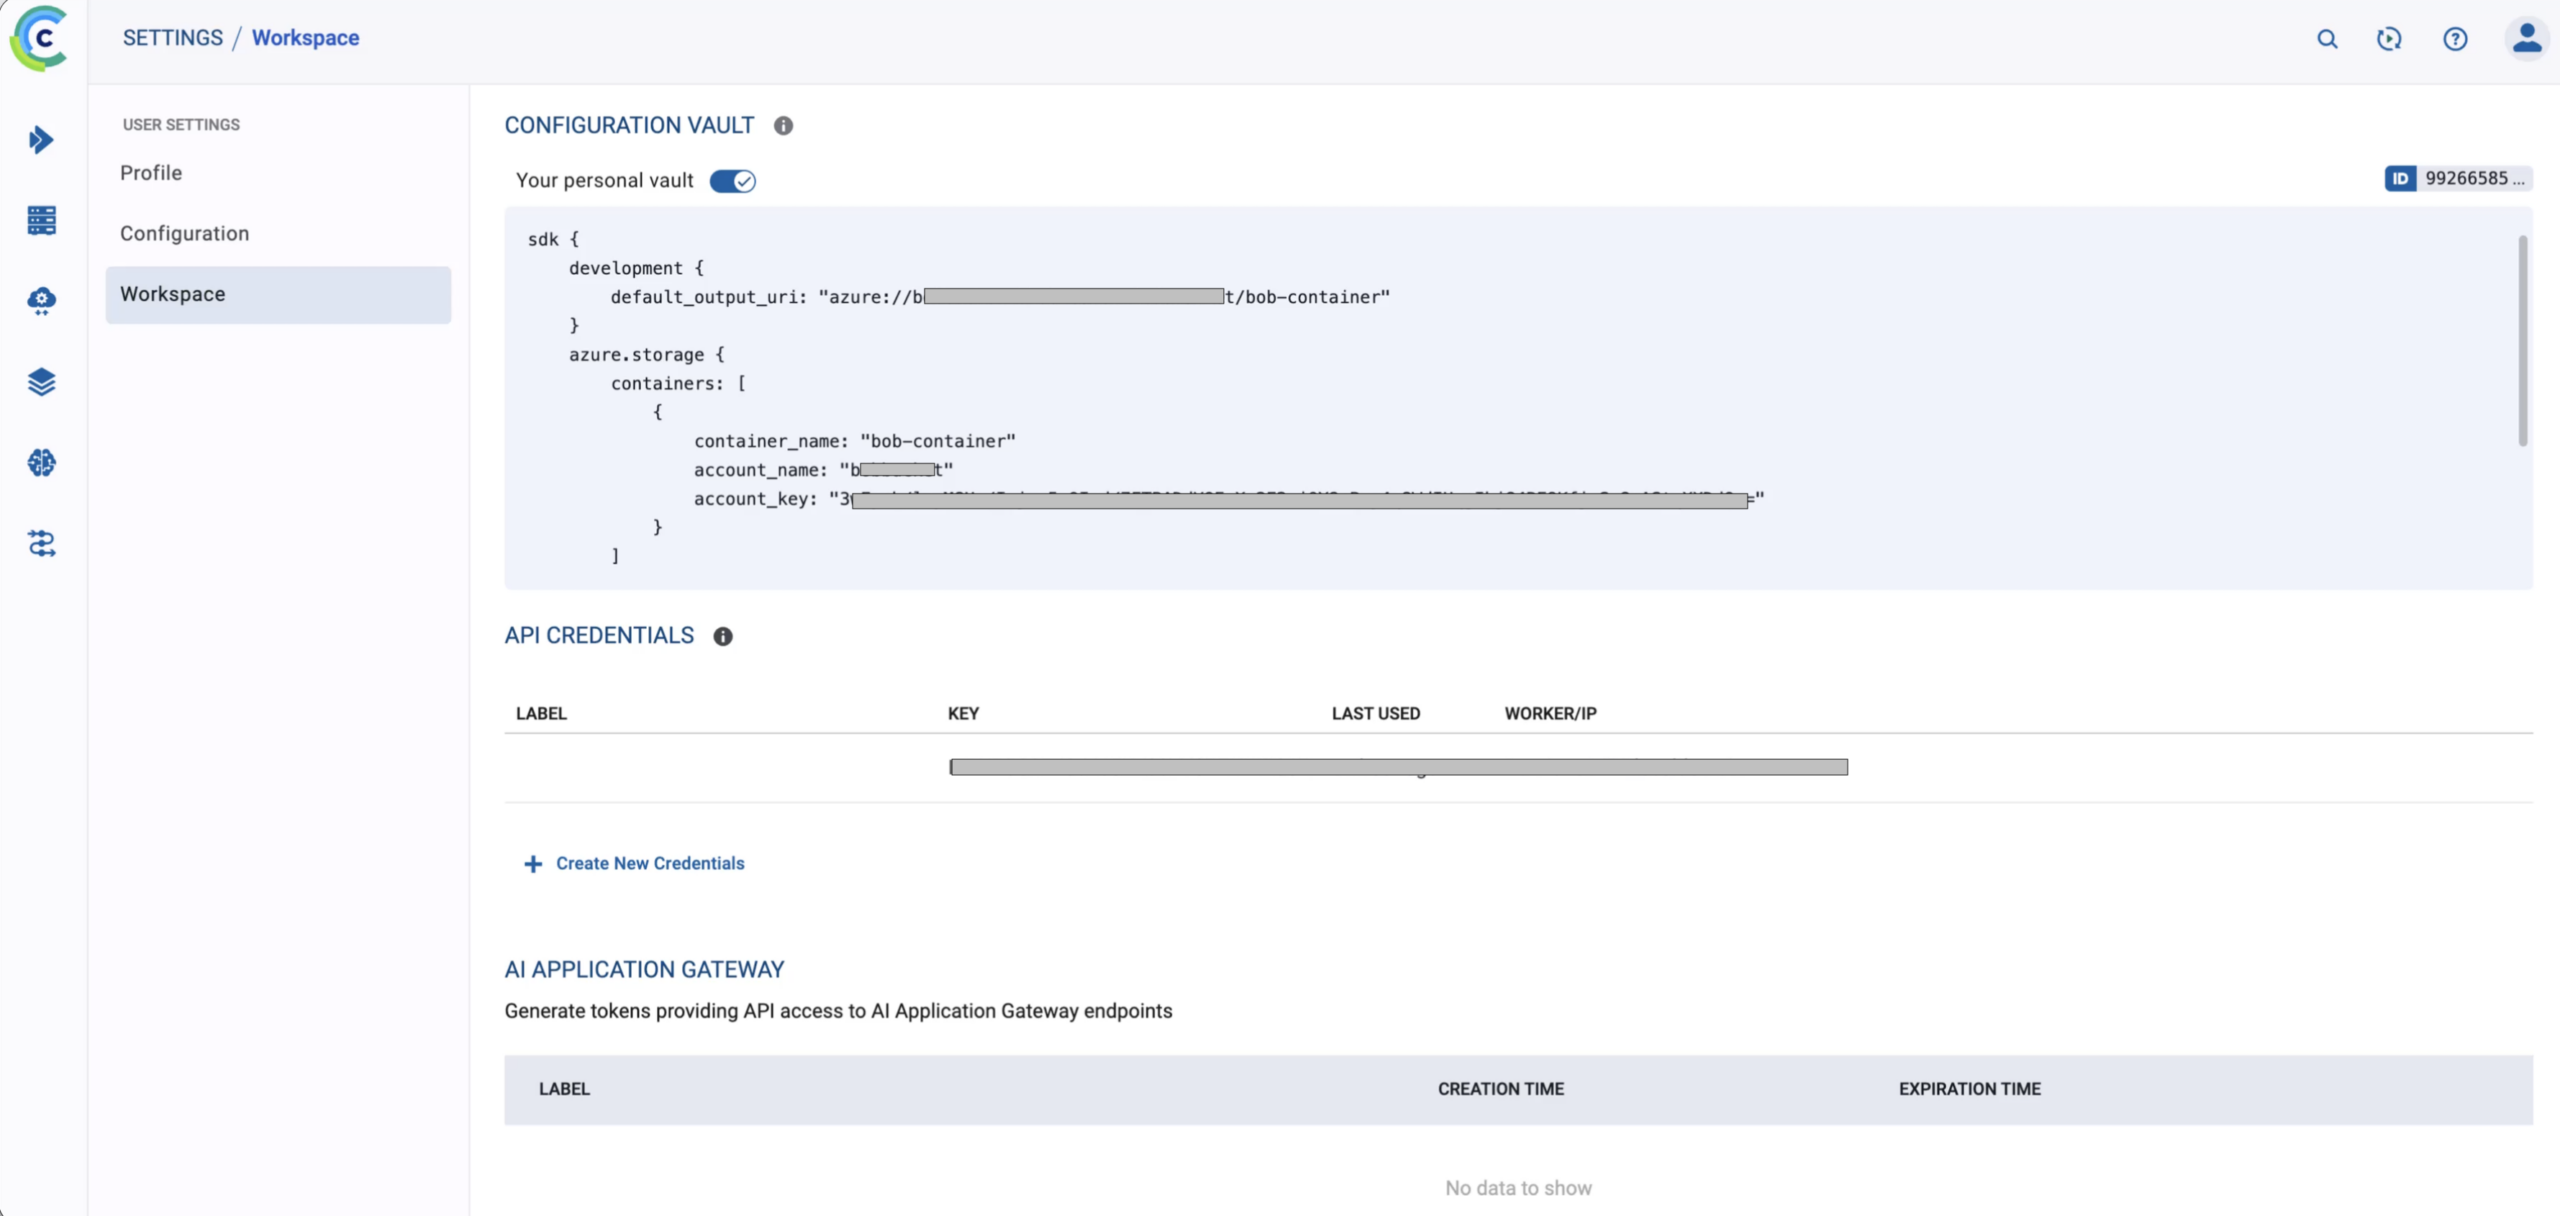Select Profile in User Settings
This screenshot has width=2560, height=1216.
point(278,173)
